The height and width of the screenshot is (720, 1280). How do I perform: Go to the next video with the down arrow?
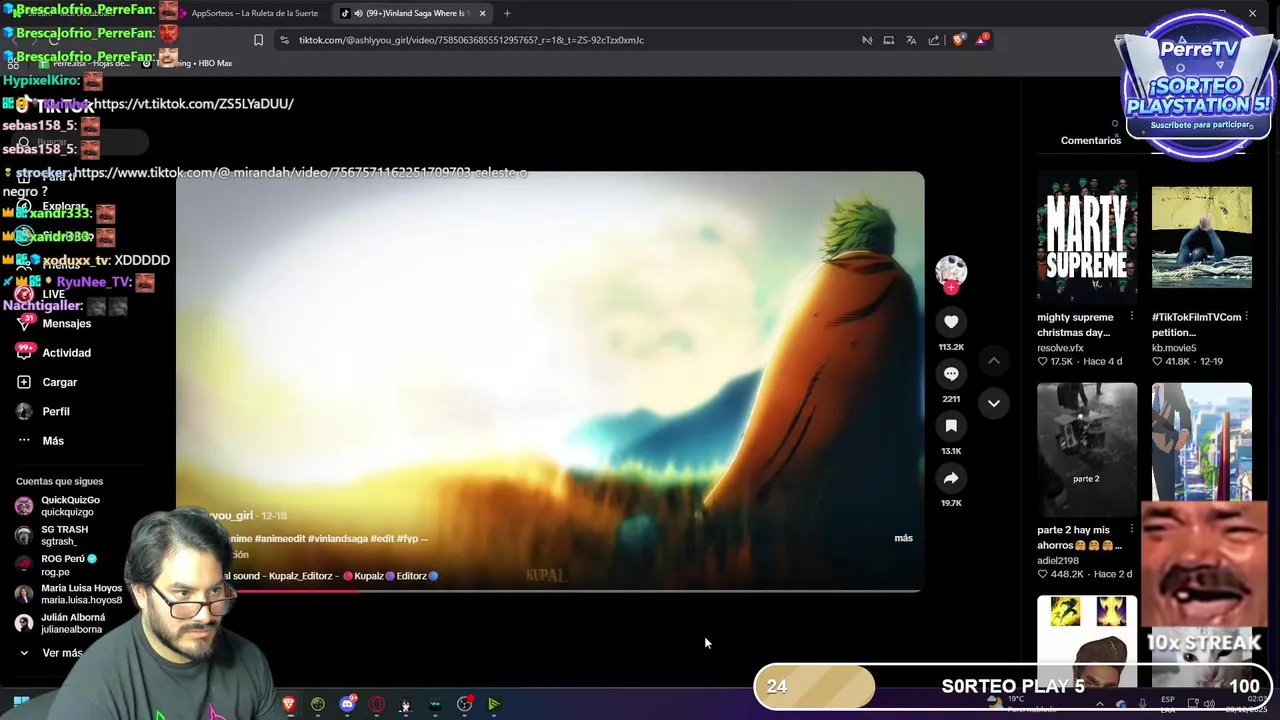point(994,403)
